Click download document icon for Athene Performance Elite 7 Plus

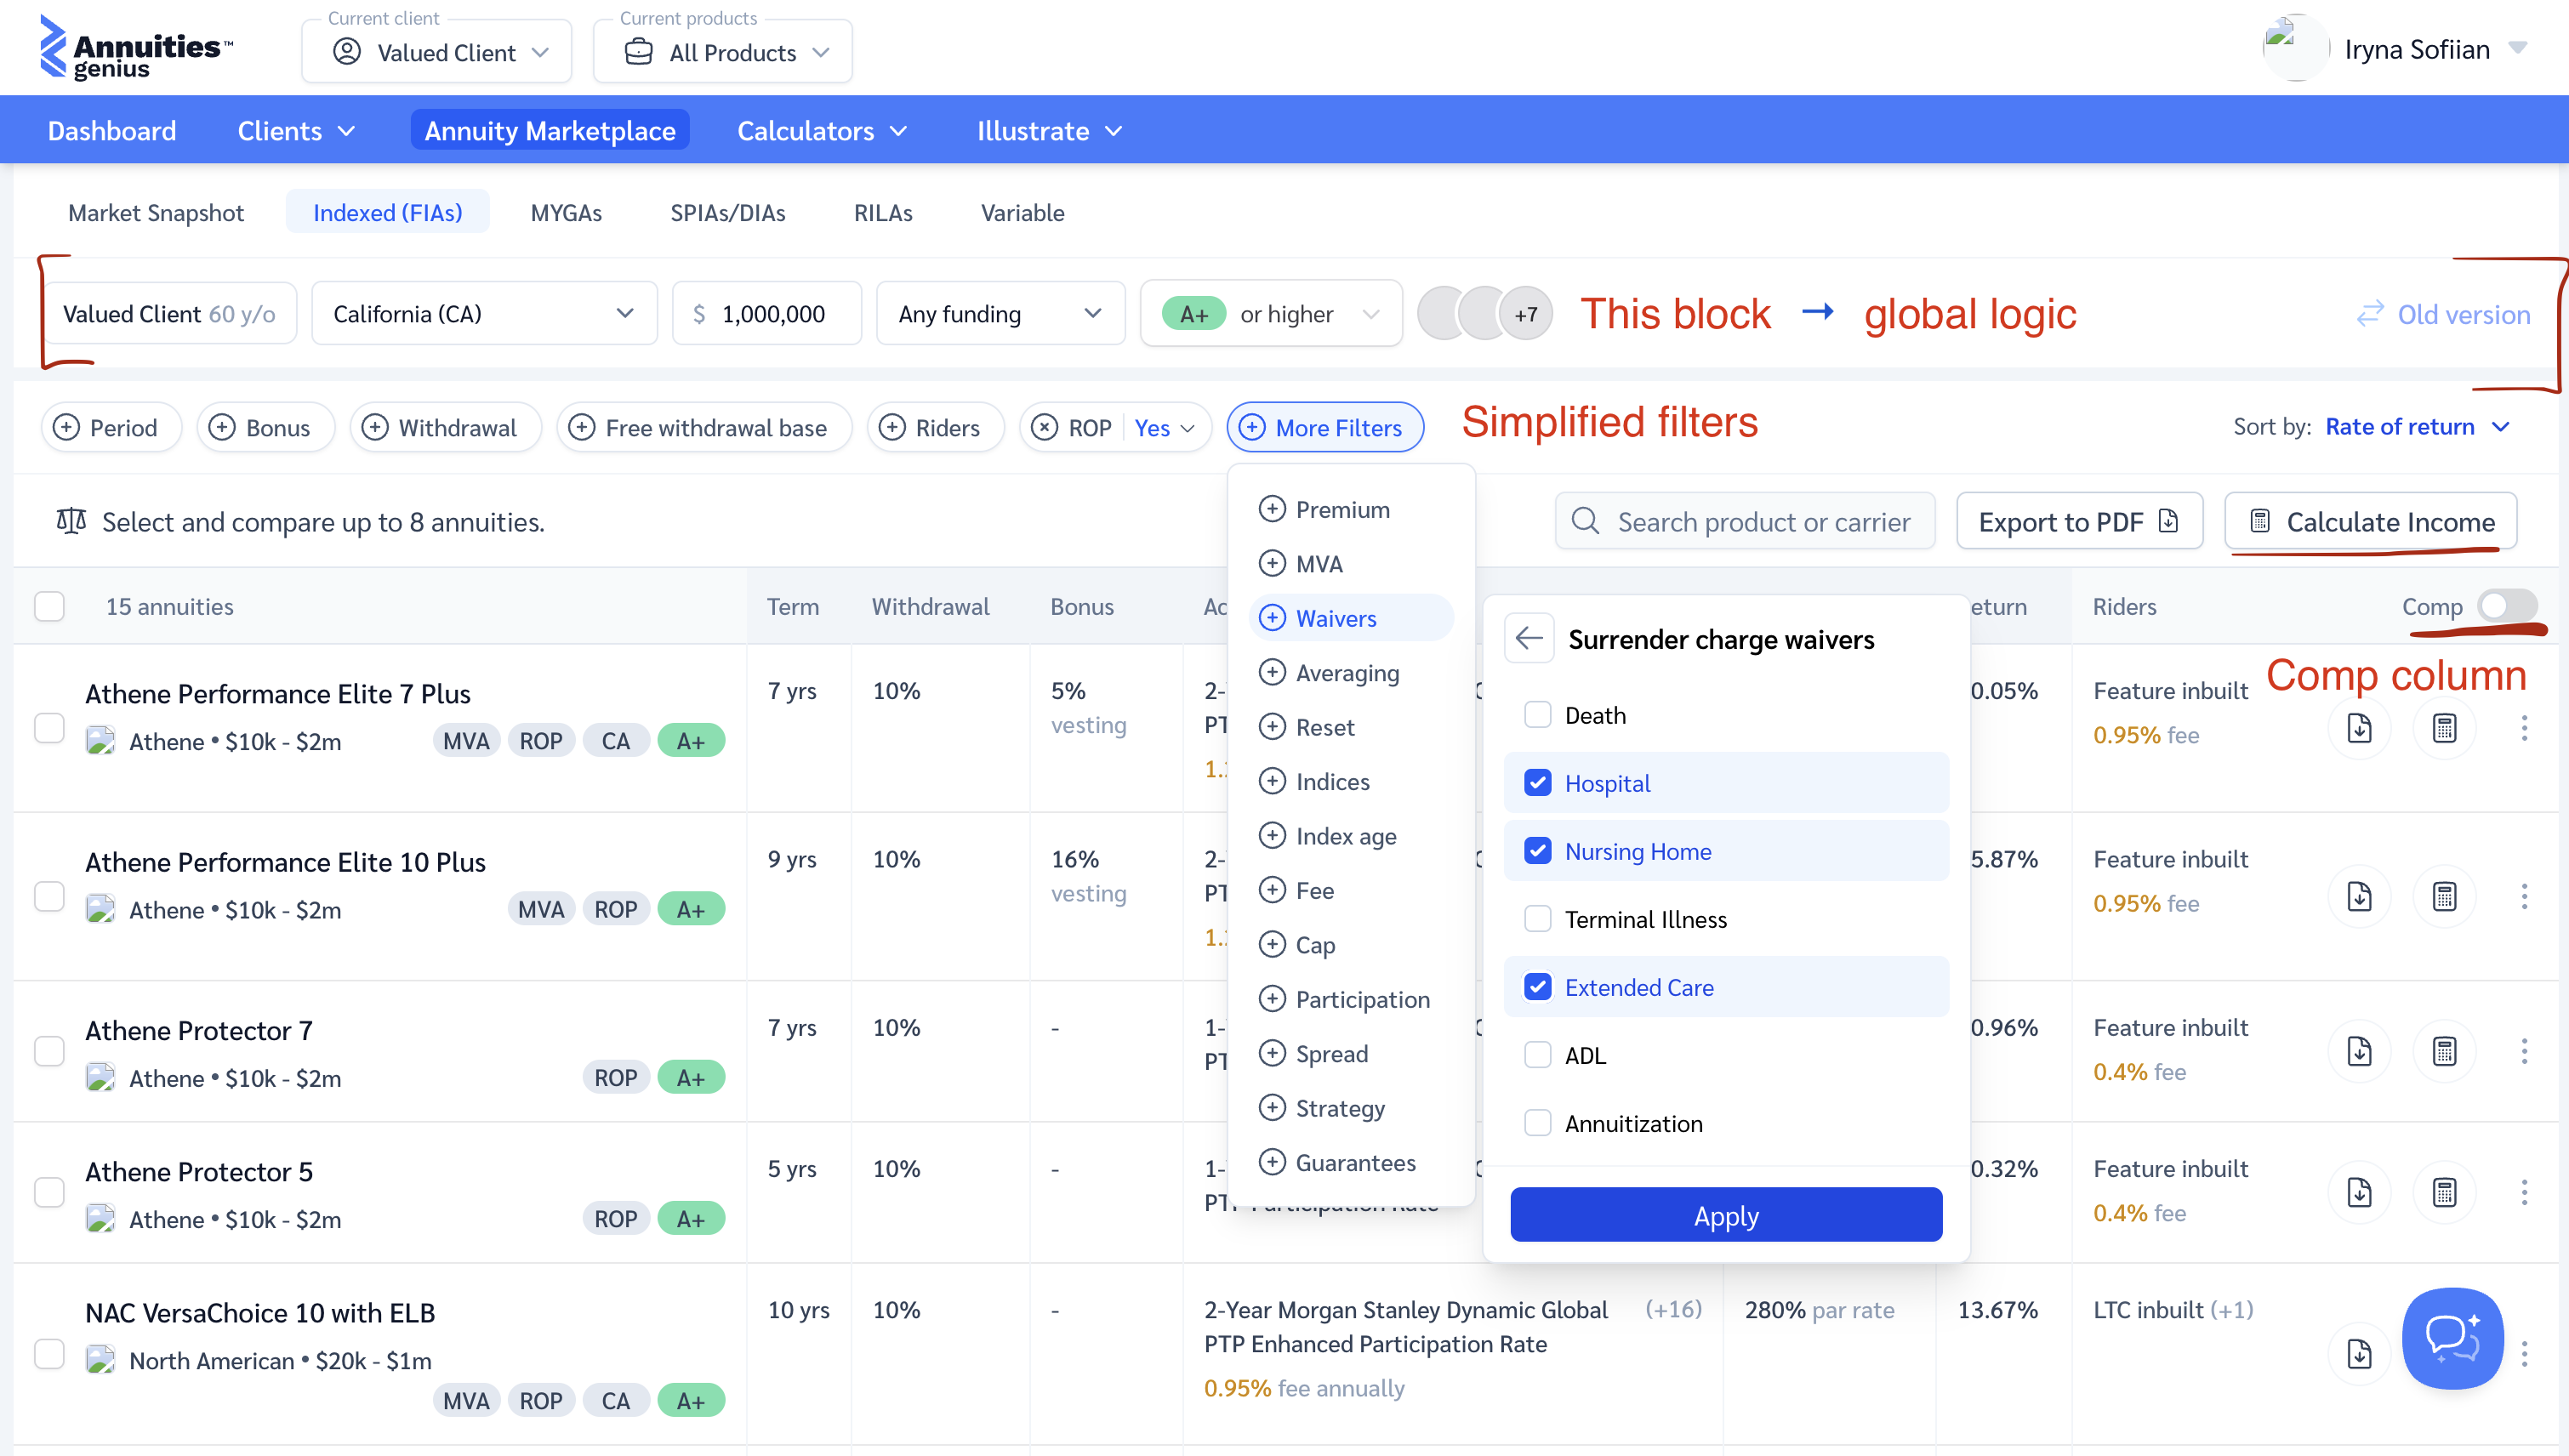coord(2359,728)
